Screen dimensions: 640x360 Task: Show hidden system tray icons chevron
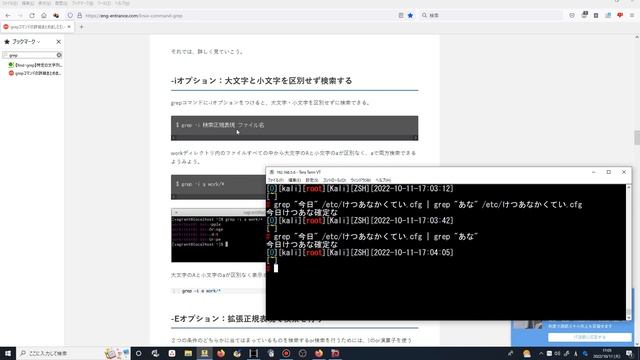(540, 353)
